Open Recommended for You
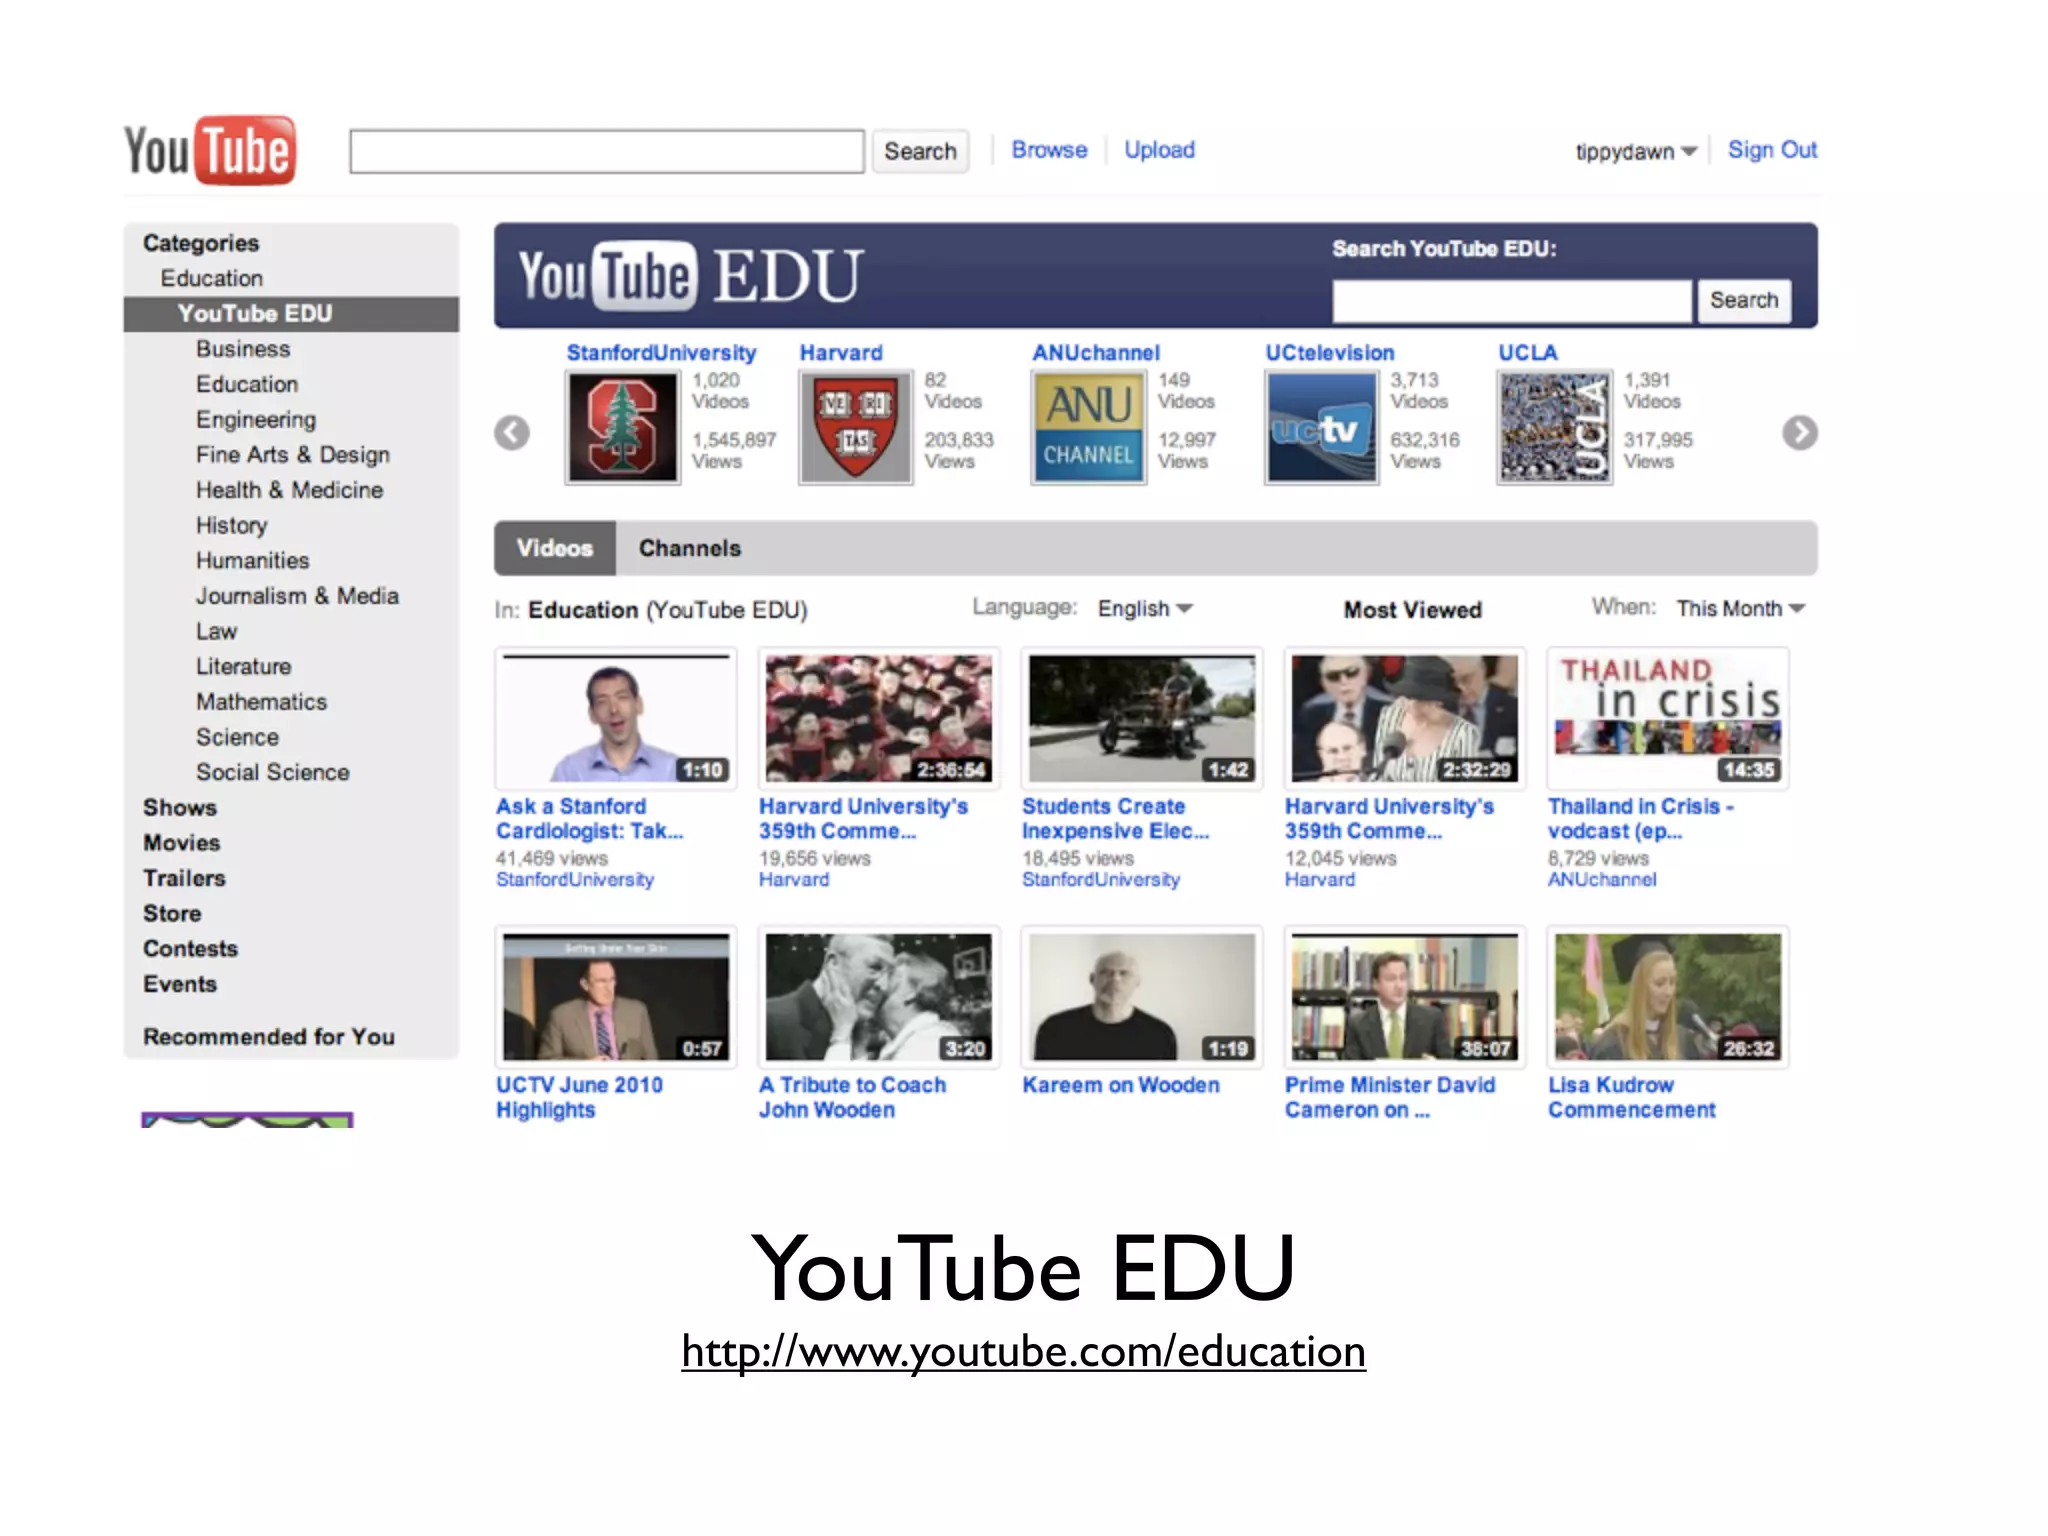Screen dimensions: 2048x1536 pyautogui.click(x=269, y=1037)
